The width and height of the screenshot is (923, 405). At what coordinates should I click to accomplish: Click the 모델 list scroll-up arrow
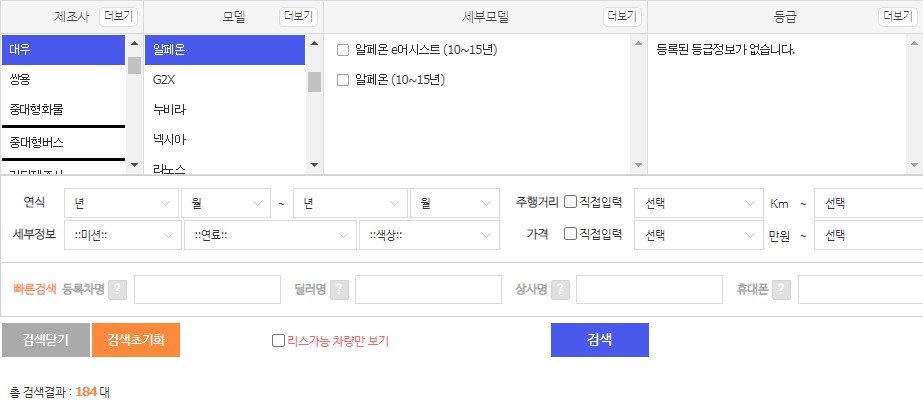click(314, 43)
